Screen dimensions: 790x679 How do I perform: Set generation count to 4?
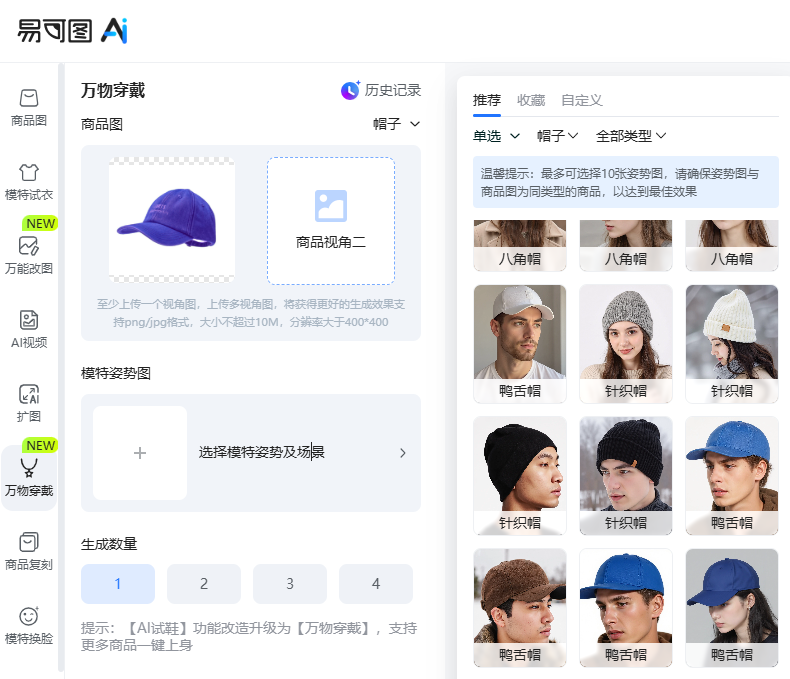pos(376,584)
